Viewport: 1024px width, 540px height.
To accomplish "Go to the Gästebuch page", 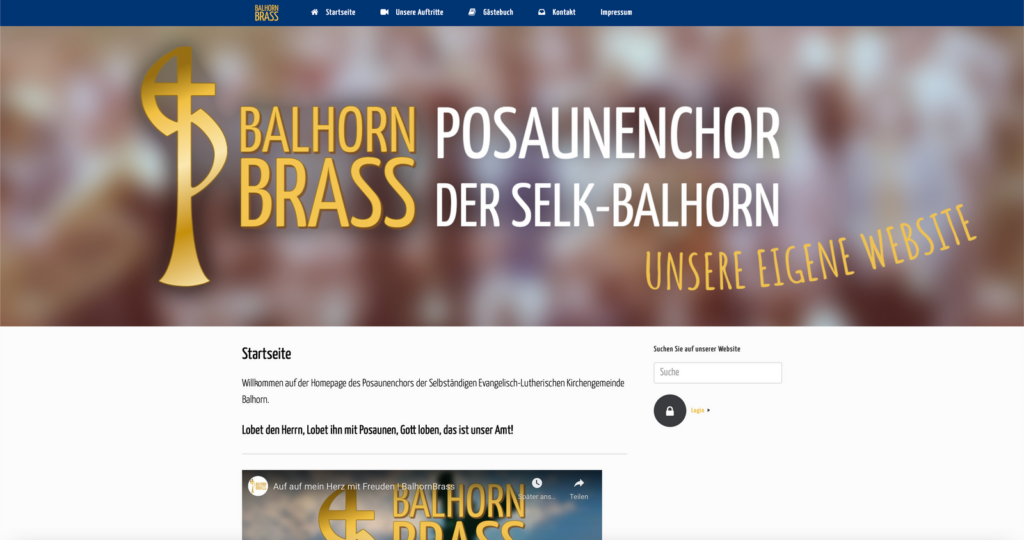I will (x=498, y=12).
